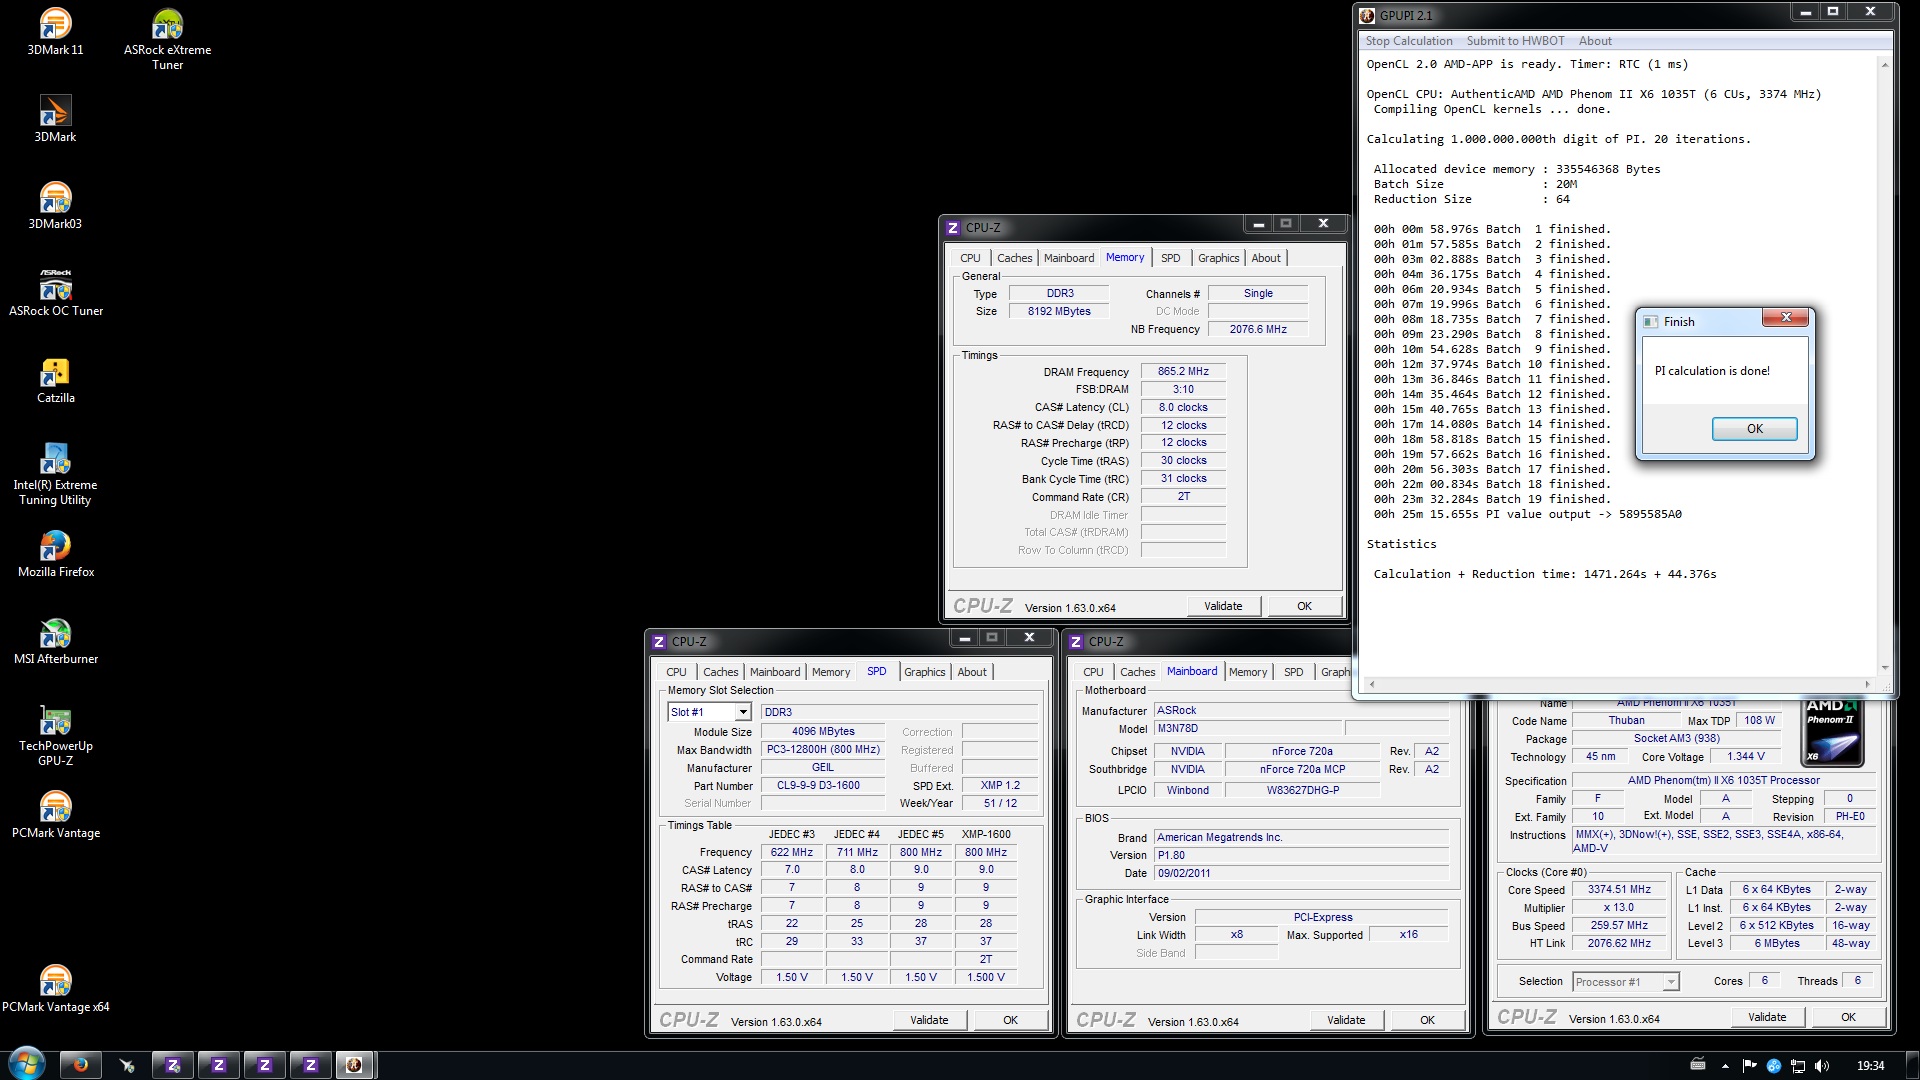
Task: Click the Part Number CL9-9-9 D3-1600 field
Action: 823,786
